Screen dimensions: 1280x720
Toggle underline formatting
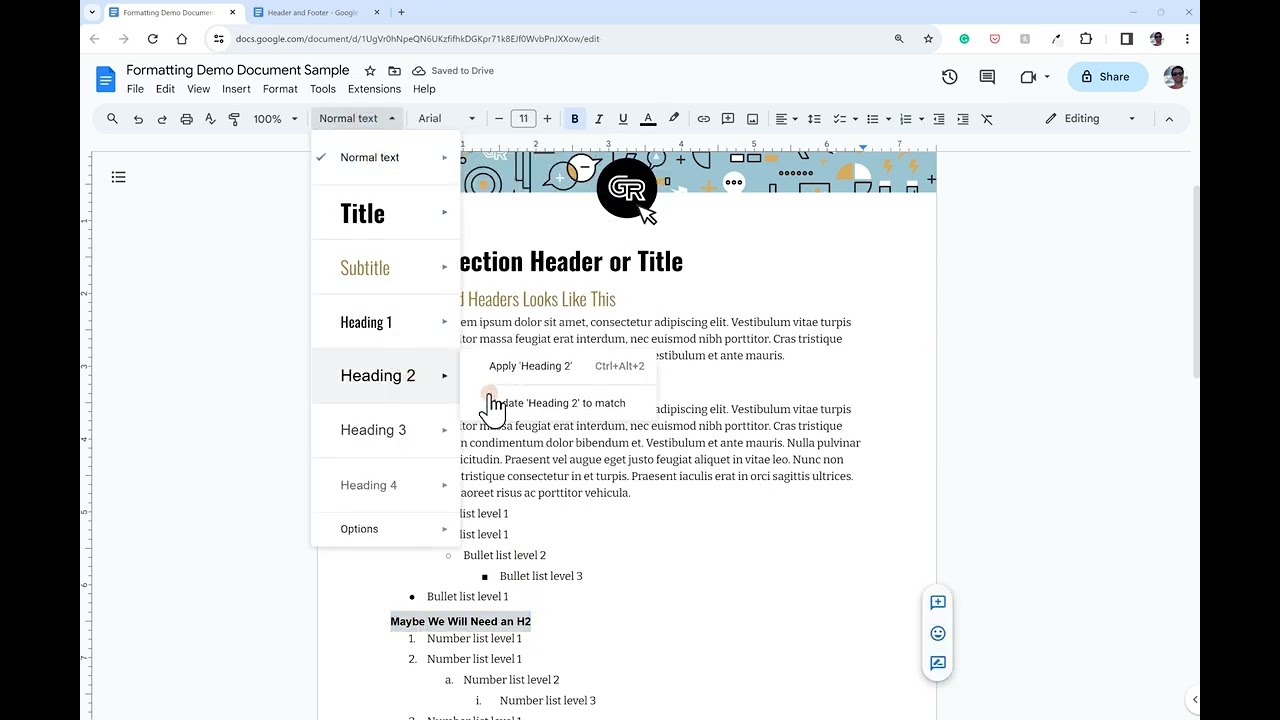click(623, 119)
